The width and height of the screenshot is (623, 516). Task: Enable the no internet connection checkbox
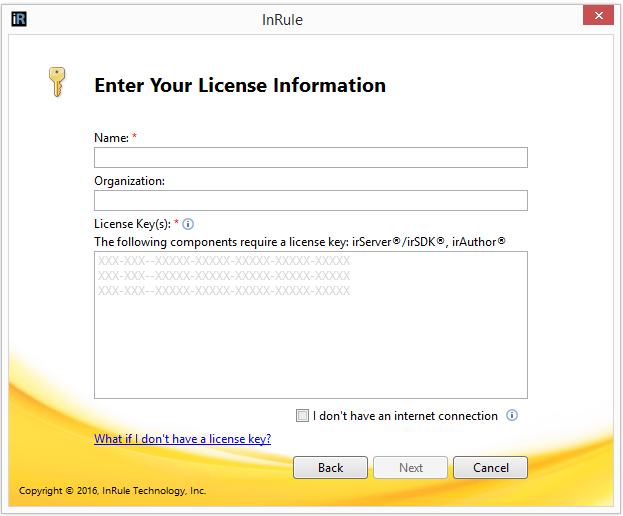tap(303, 416)
